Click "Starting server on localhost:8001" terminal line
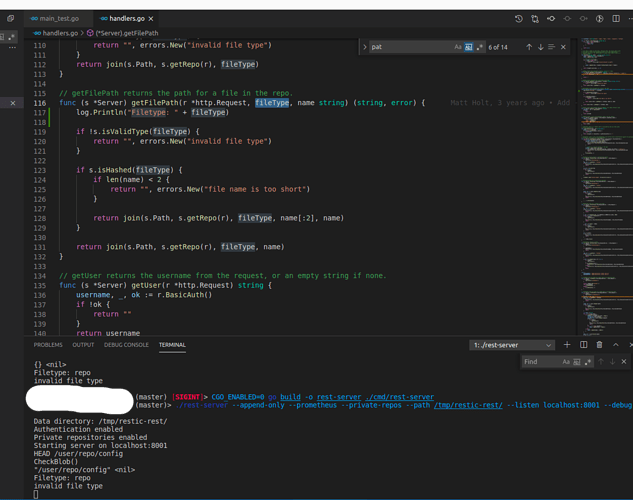The height and width of the screenshot is (500, 633). pos(100,446)
